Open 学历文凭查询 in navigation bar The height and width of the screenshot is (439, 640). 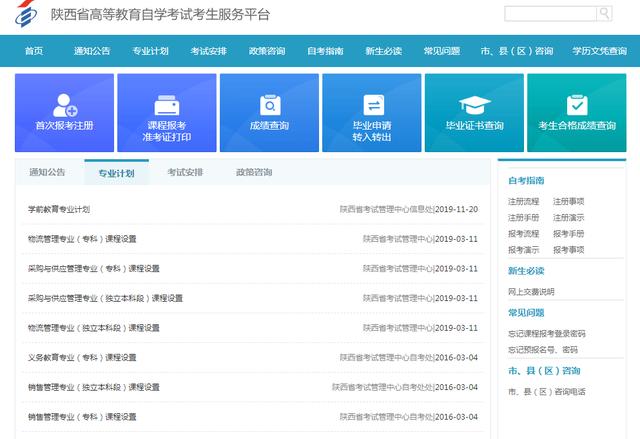pyautogui.click(x=600, y=51)
